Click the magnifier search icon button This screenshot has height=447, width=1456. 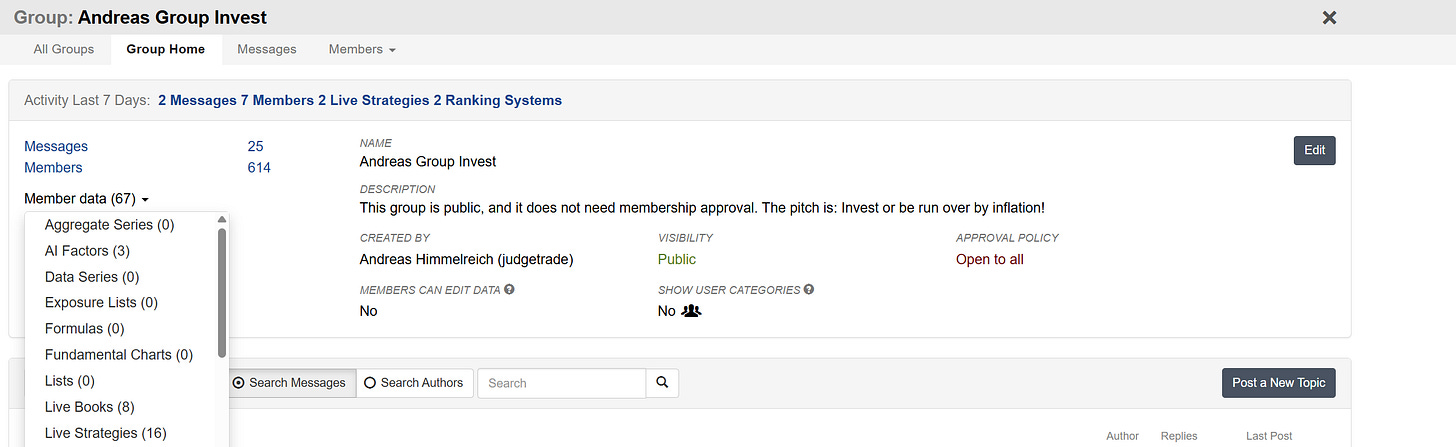(662, 383)
